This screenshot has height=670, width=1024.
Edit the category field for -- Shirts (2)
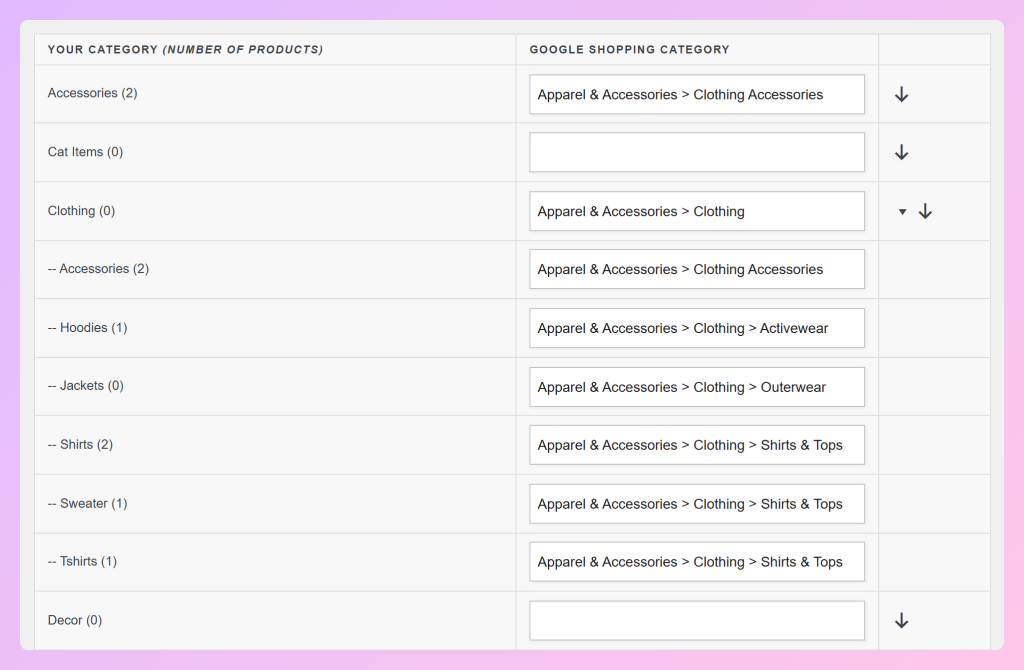click(x=697, y=445)
